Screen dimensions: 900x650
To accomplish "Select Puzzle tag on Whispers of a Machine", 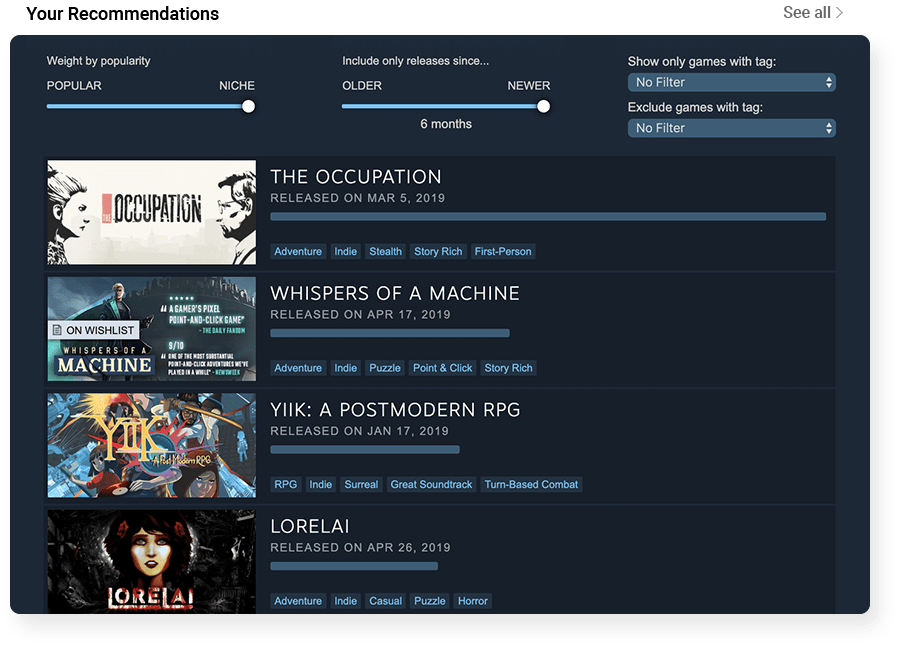I will click(385, 368).
